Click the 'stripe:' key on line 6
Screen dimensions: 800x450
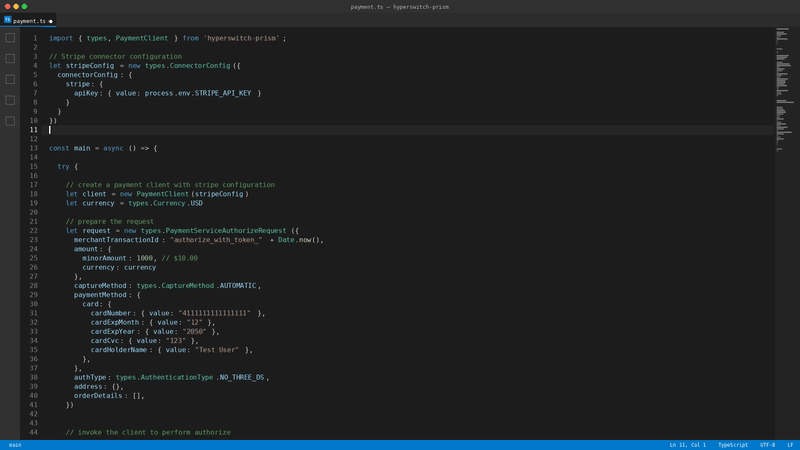[x=80, y=84]
